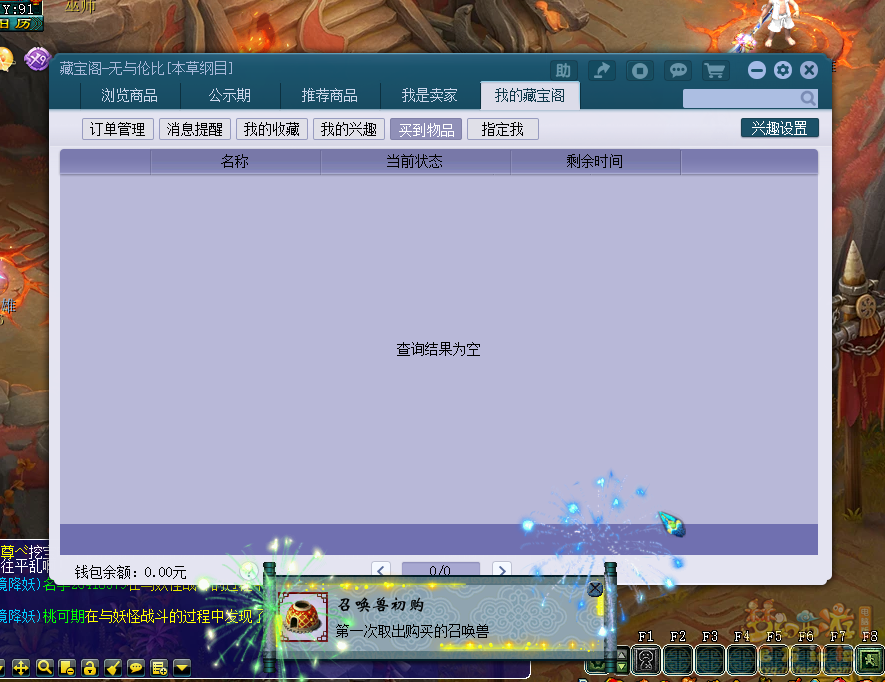Image resolution: width=885 pixels, height=682 pixels.
Task: Click the F6 skill slot
Action: click(806, 659)
